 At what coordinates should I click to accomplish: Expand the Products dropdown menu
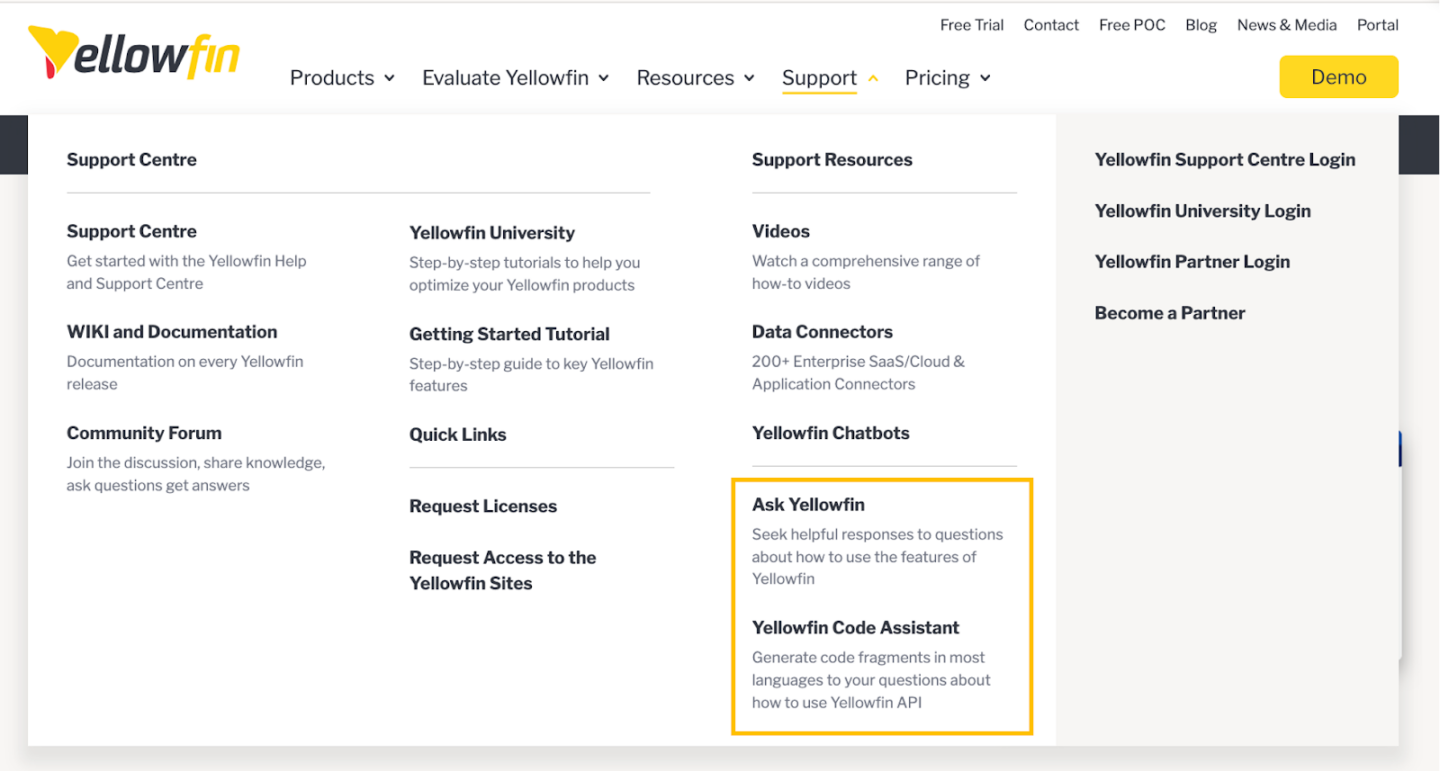tap(342, 77)
